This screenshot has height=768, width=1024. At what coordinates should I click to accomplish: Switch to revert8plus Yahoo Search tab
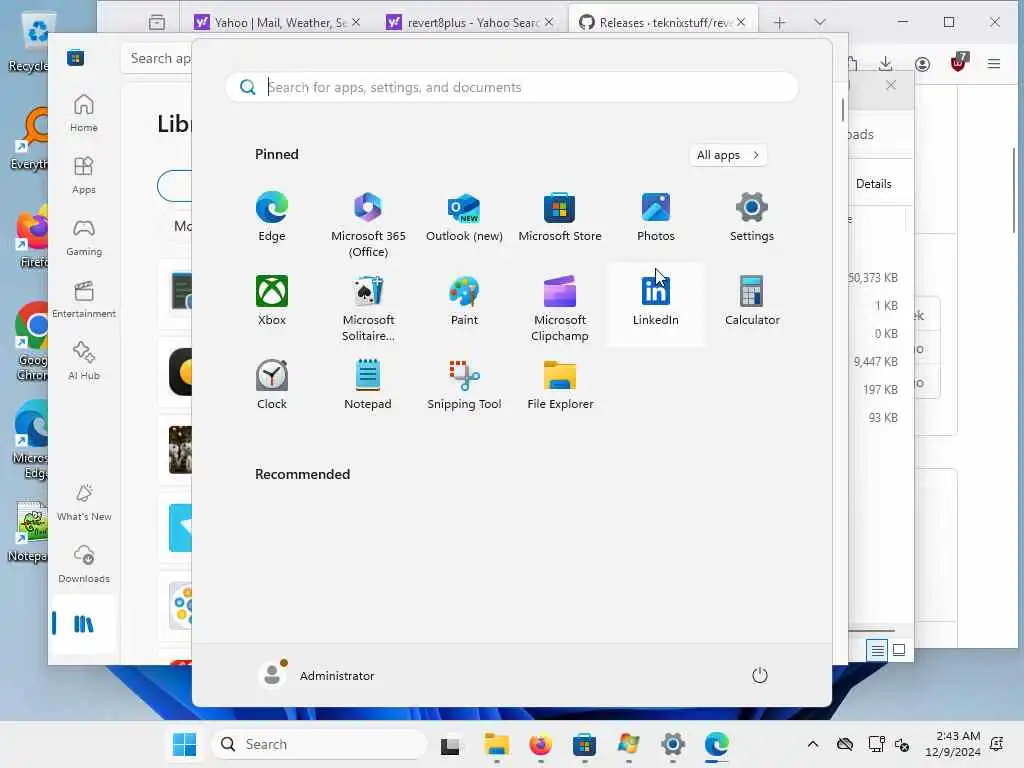[x=470, y=22]
